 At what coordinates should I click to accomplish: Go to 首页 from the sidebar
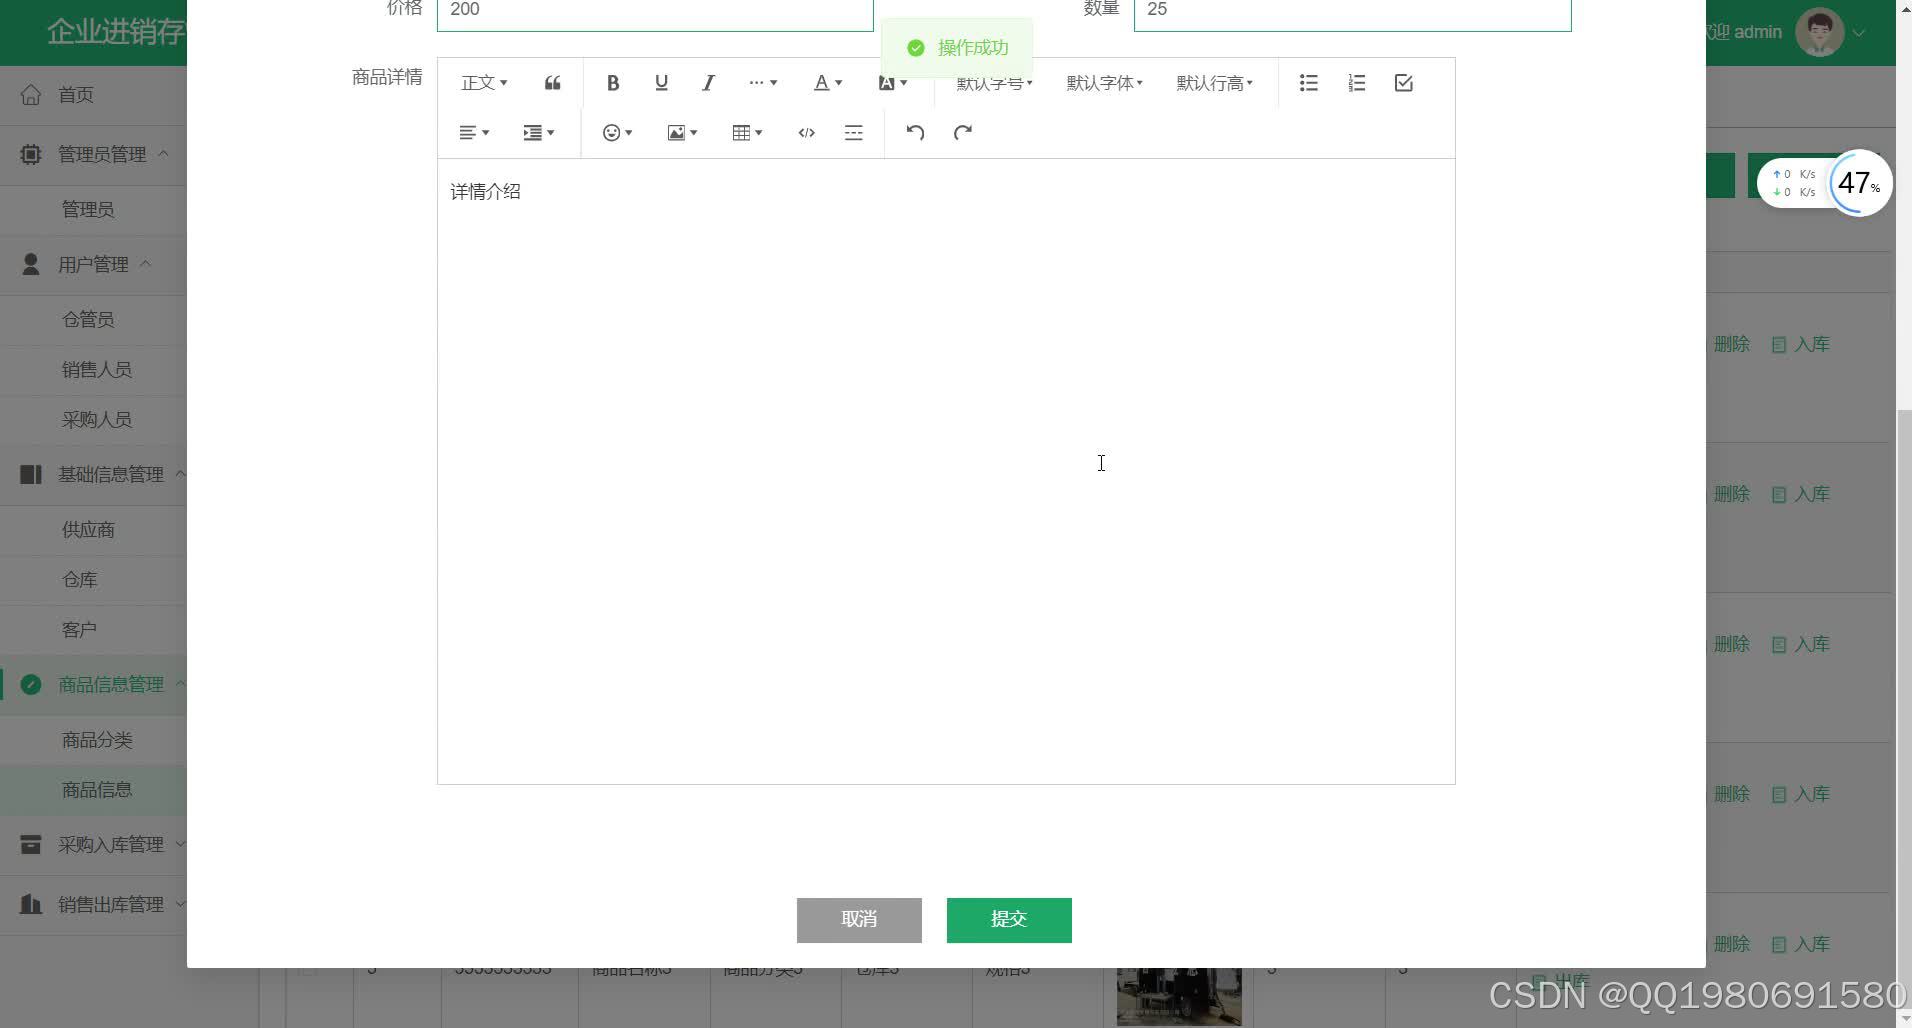(x=77, y=95)
